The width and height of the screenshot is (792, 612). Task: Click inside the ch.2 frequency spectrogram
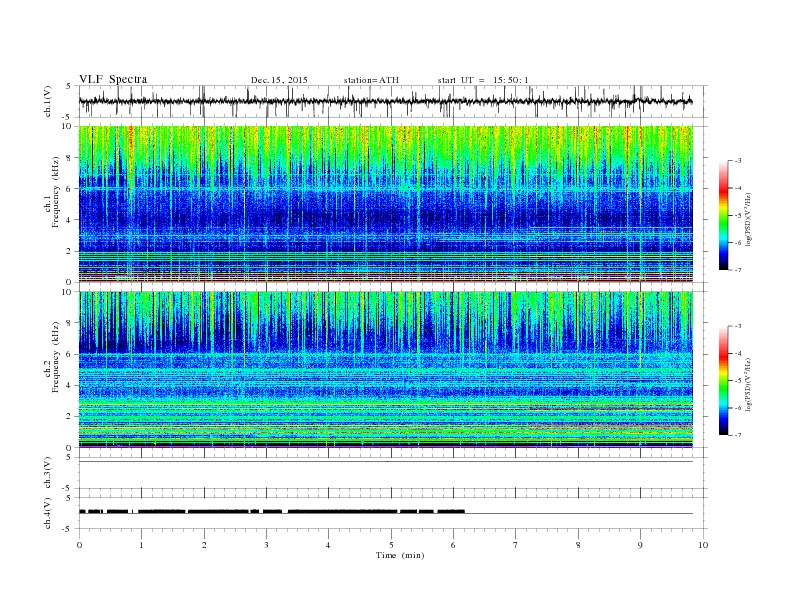pyautogui.click(x=385, y=369)
